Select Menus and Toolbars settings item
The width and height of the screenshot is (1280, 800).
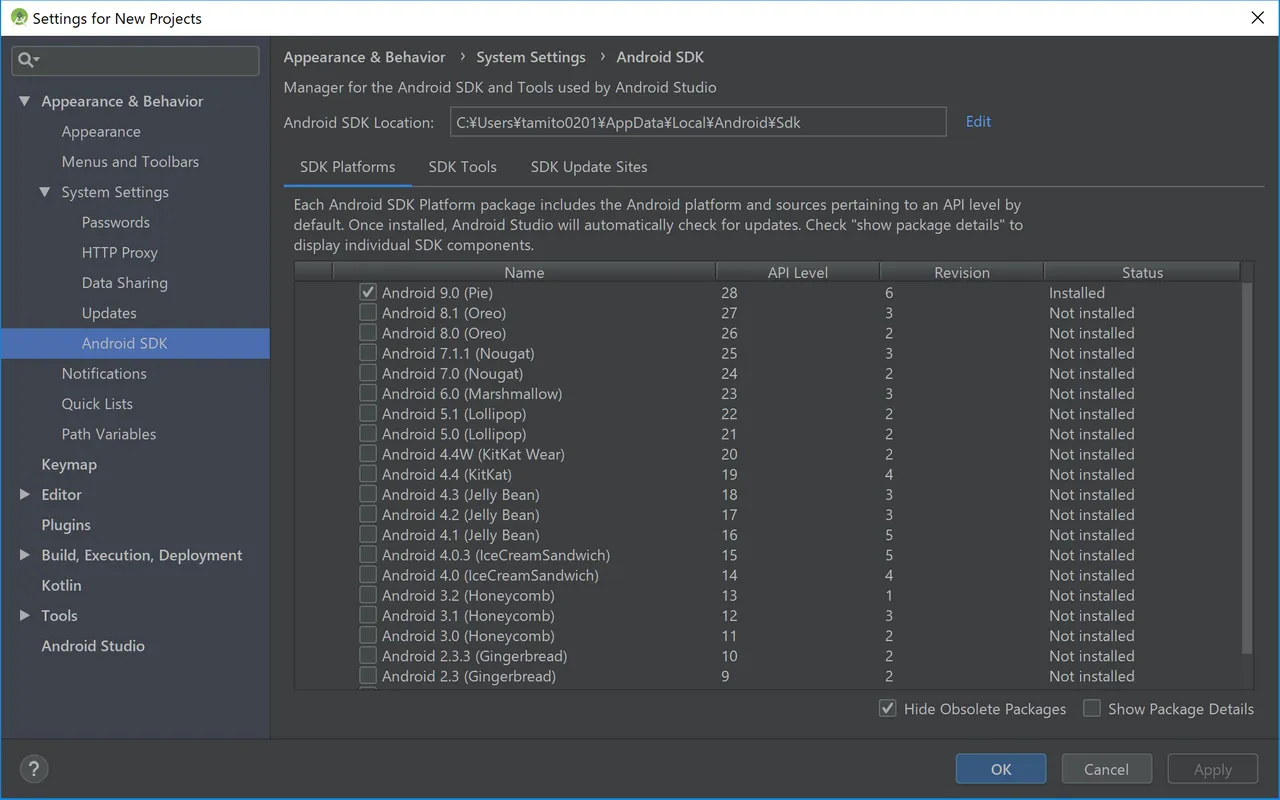pyautogui.click(x=130, y=161)
